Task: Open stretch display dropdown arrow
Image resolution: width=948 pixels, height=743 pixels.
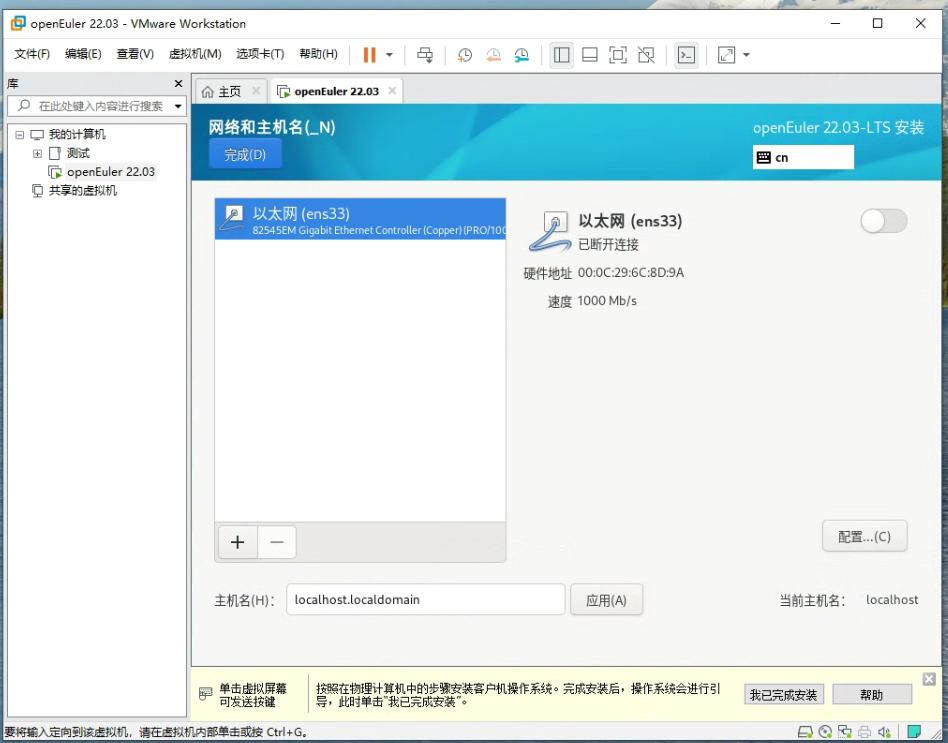Action: point(747,55)
